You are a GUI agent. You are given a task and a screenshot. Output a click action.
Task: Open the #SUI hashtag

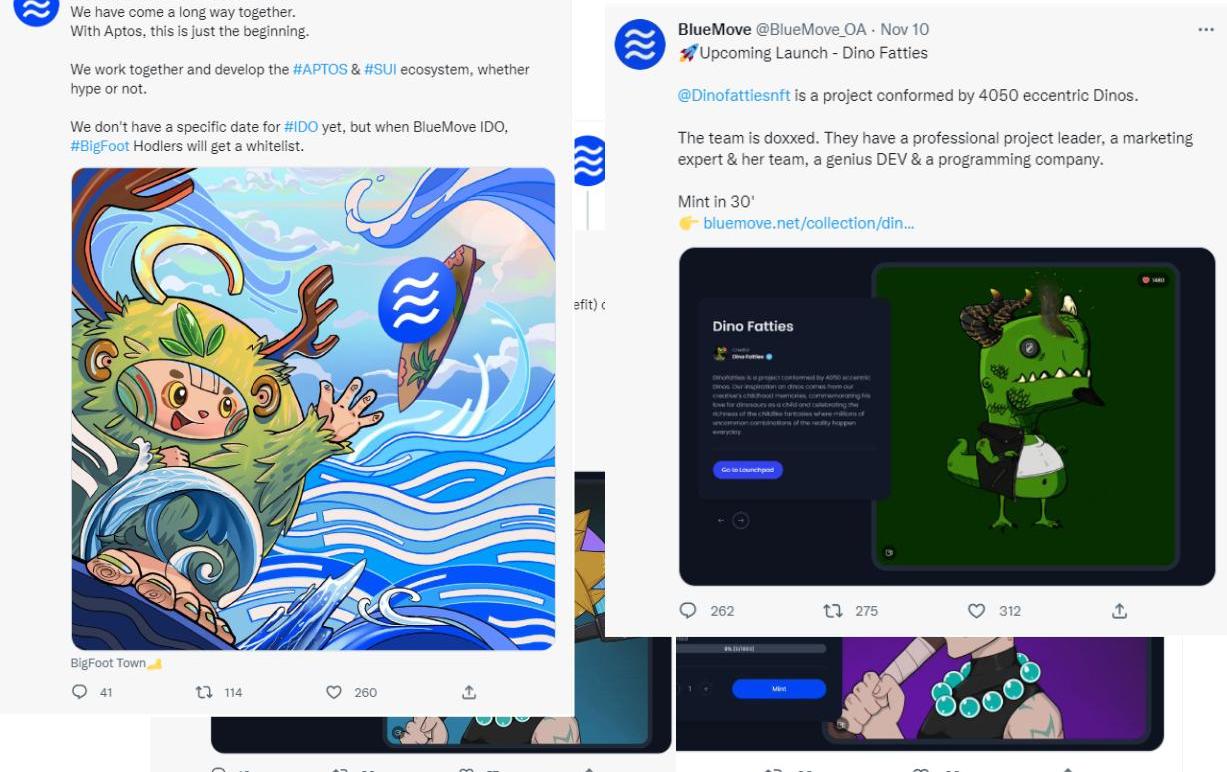point(380,70)
